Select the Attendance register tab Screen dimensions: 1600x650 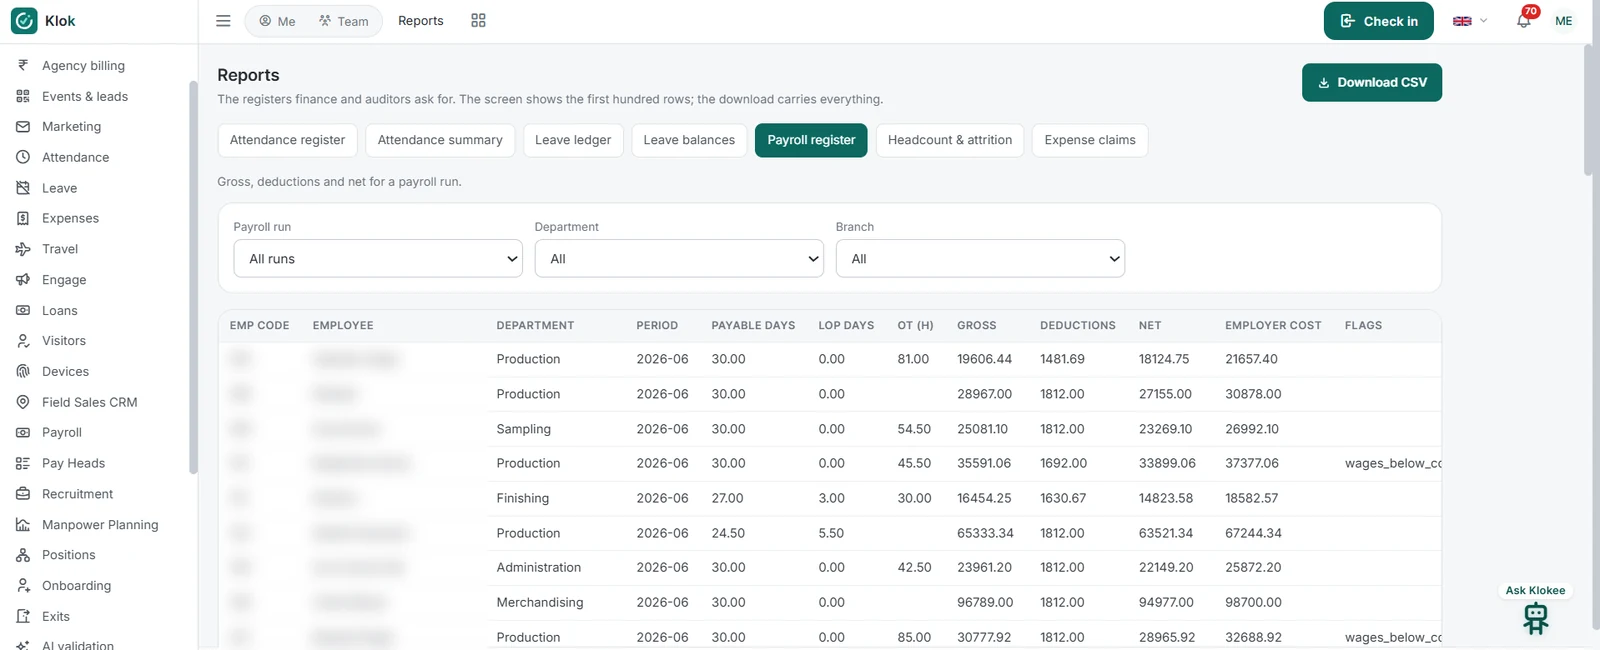287,140
